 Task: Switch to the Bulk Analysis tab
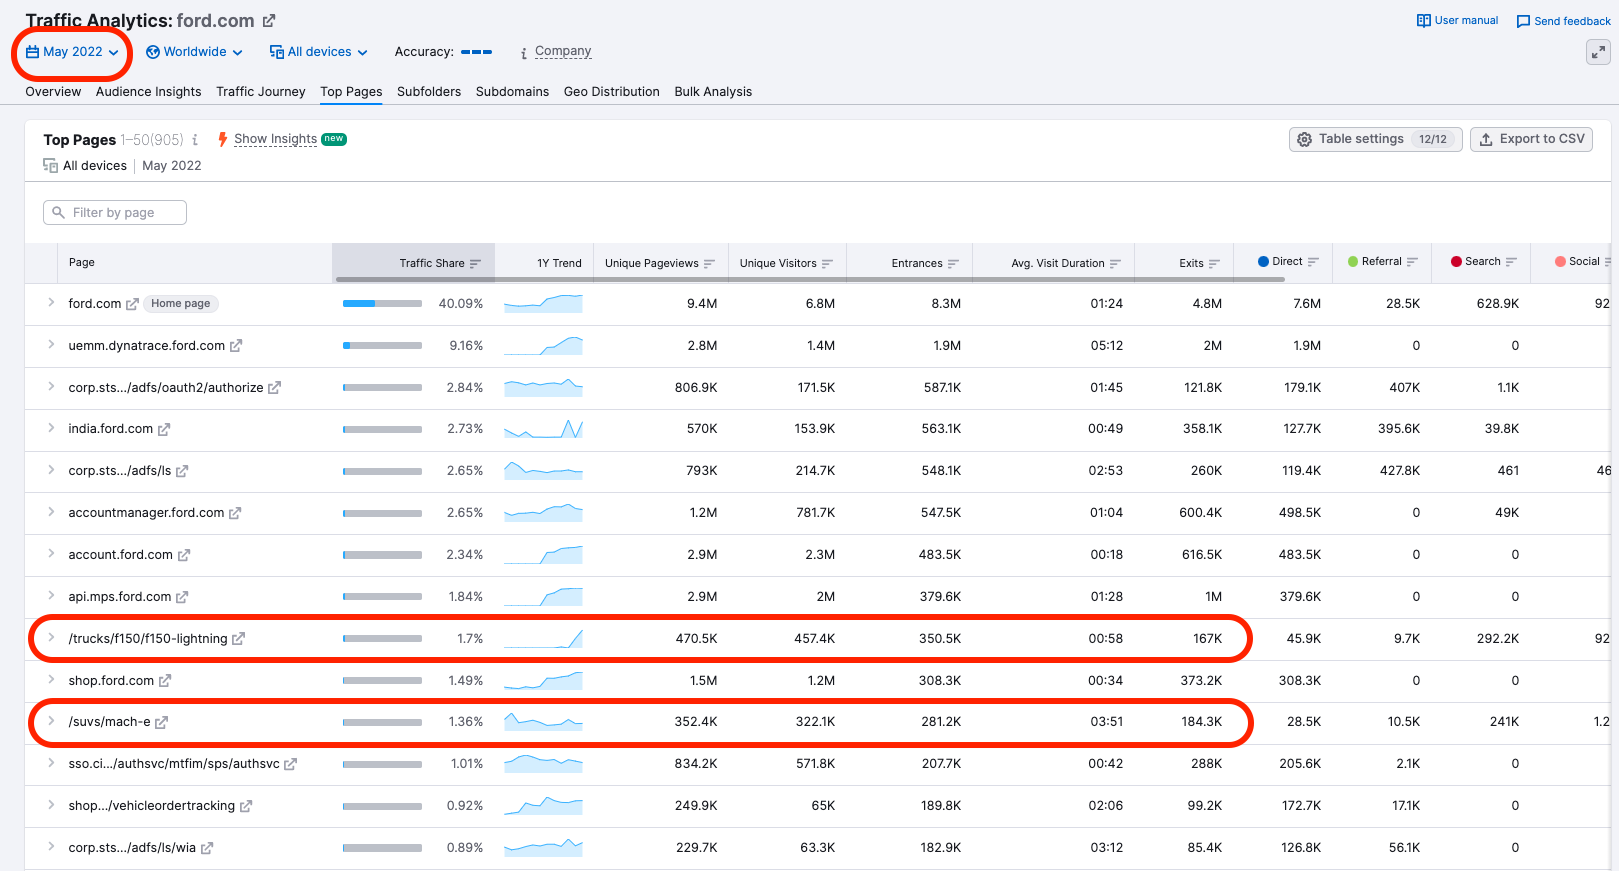pyautogui.click(x=713, y=92)
